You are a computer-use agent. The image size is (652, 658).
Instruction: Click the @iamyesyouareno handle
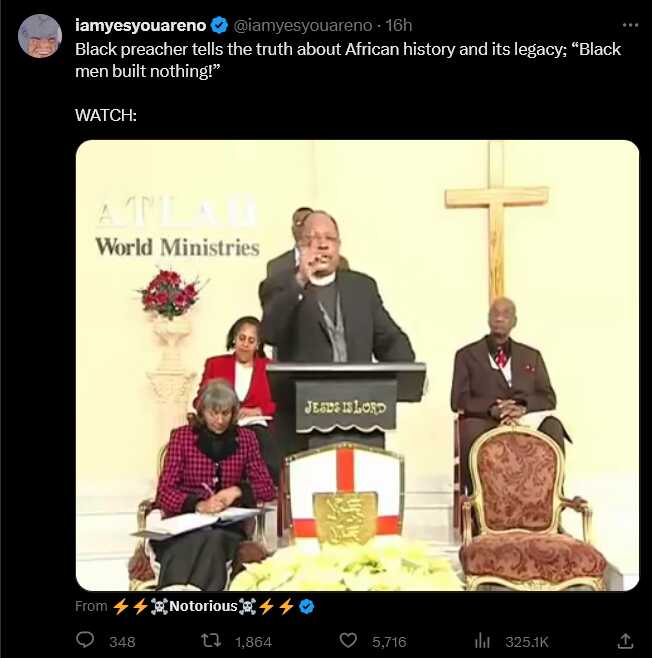tap(303, 26)
